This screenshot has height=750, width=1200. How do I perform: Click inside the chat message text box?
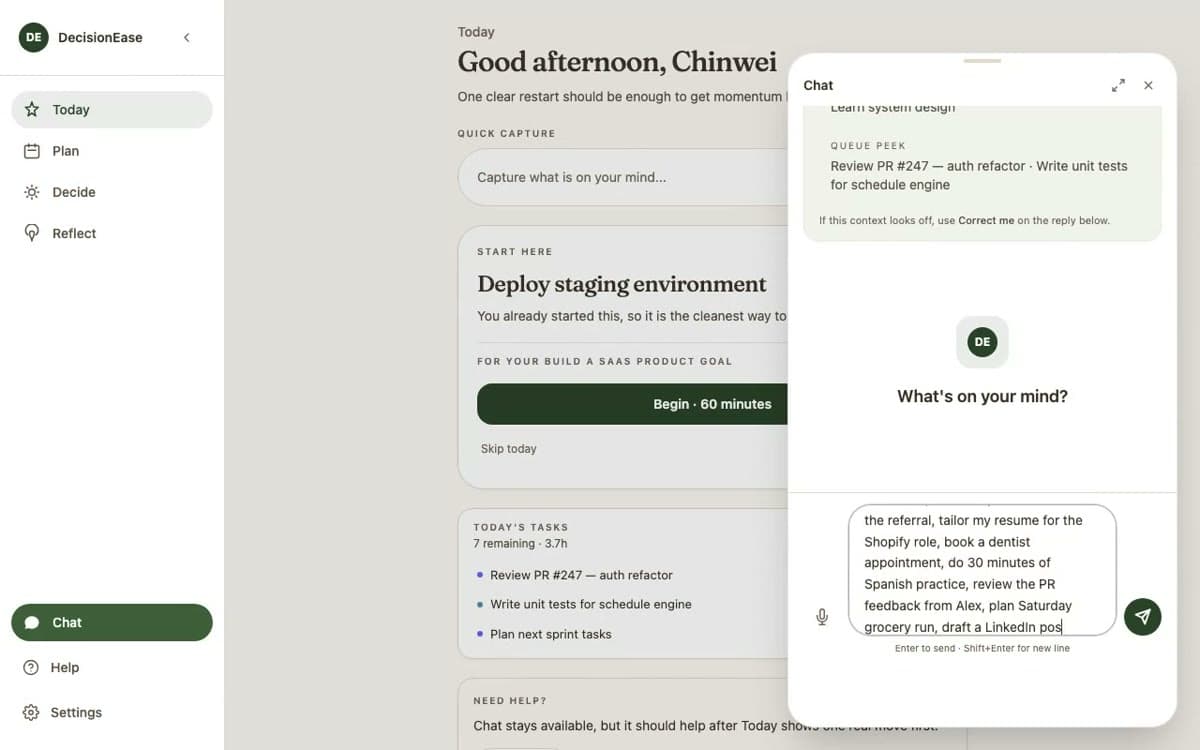(982, 570)
